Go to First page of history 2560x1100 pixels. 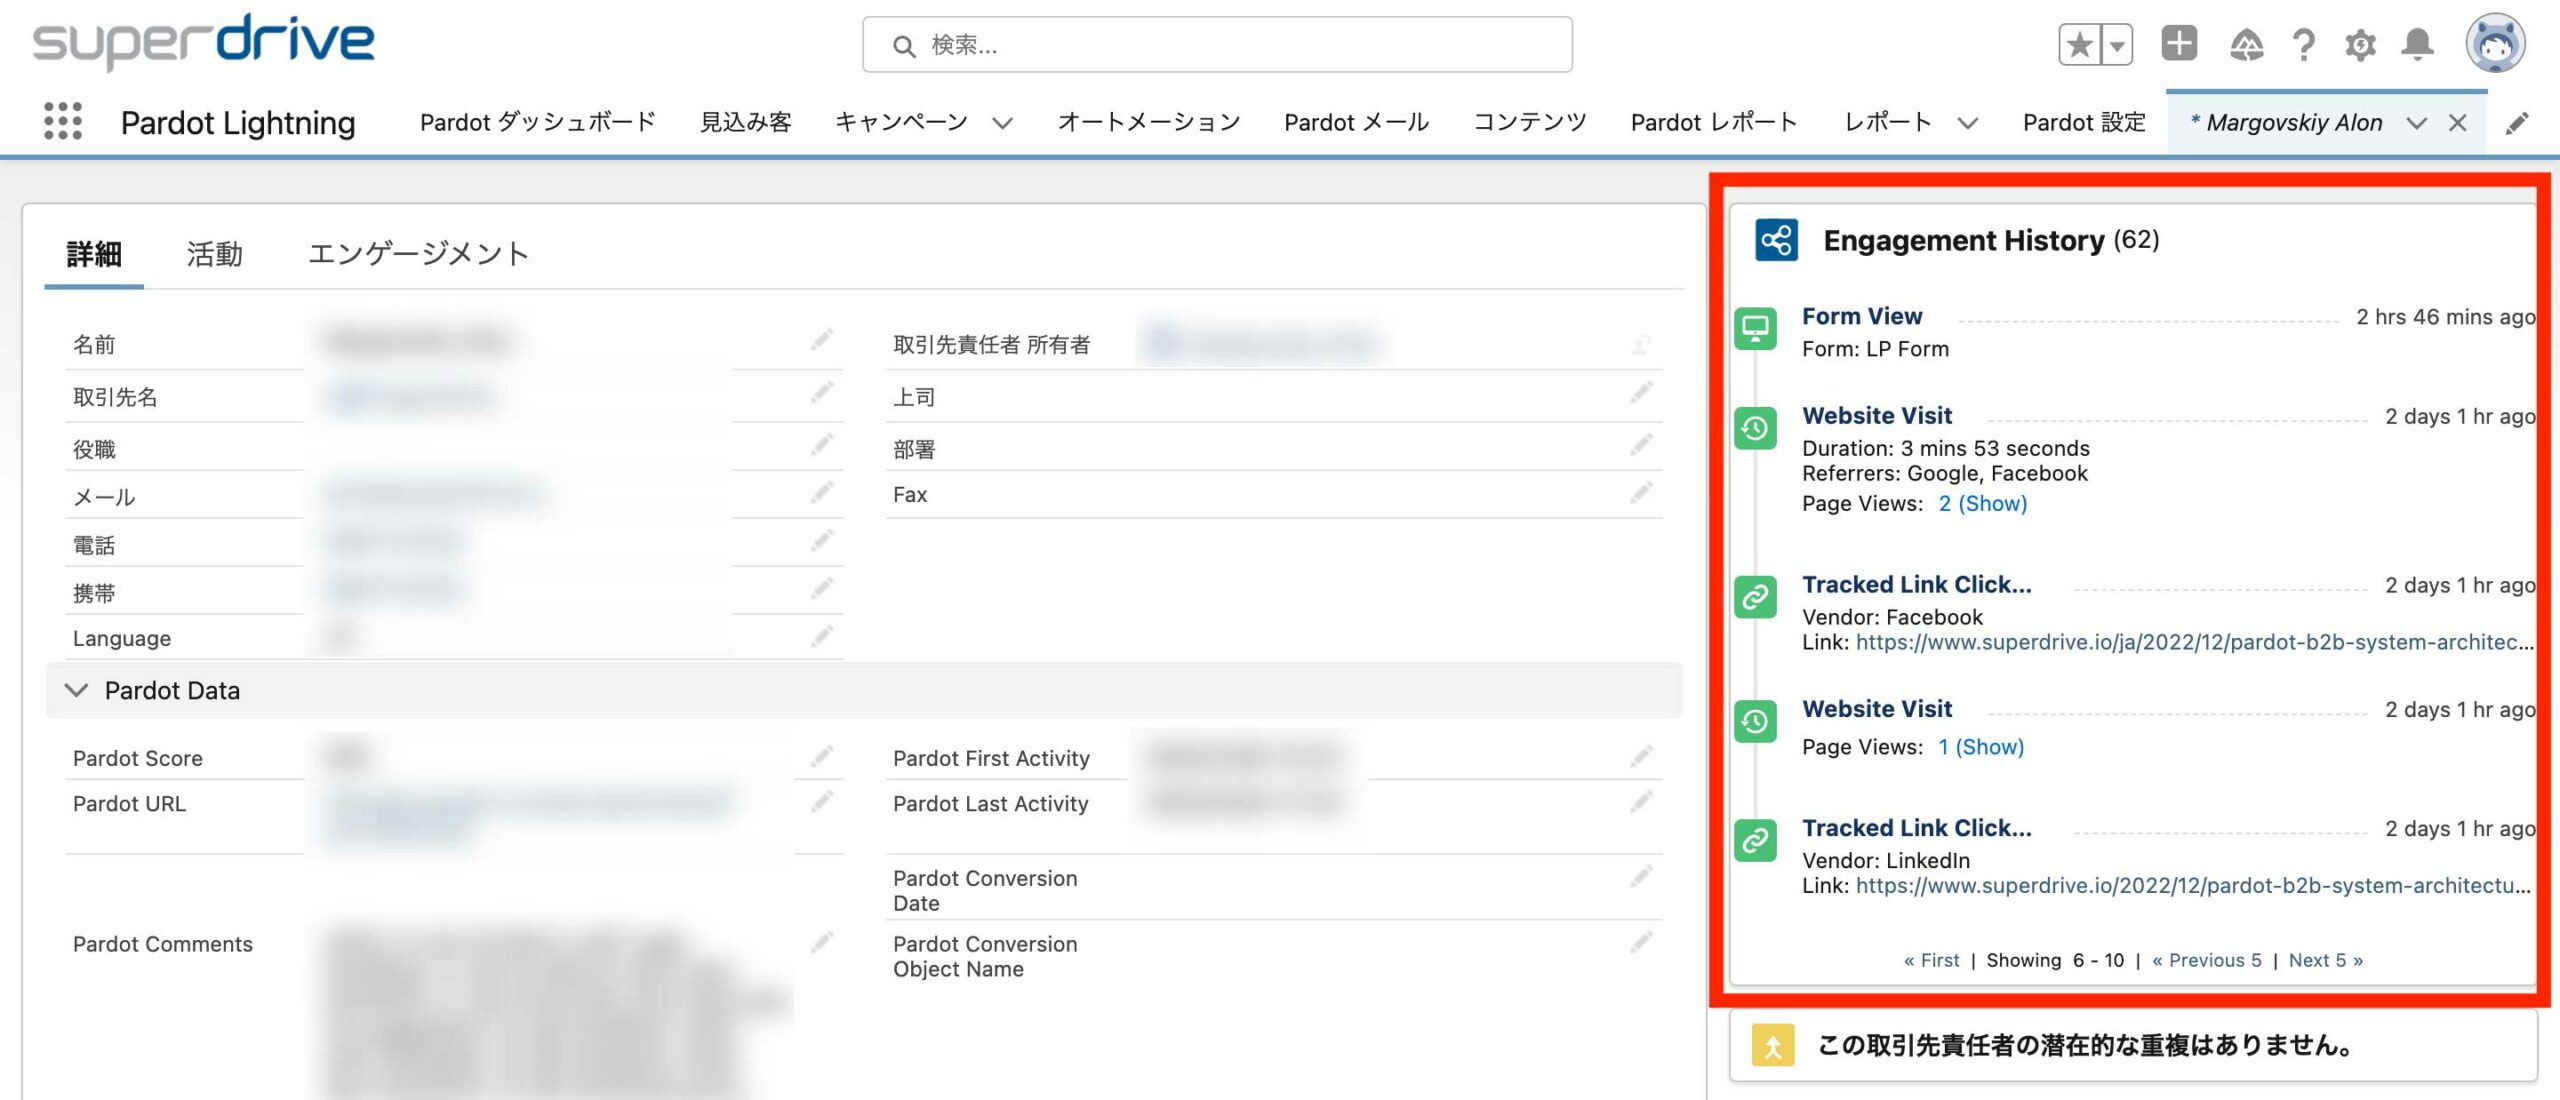[x=1931, y=960]
